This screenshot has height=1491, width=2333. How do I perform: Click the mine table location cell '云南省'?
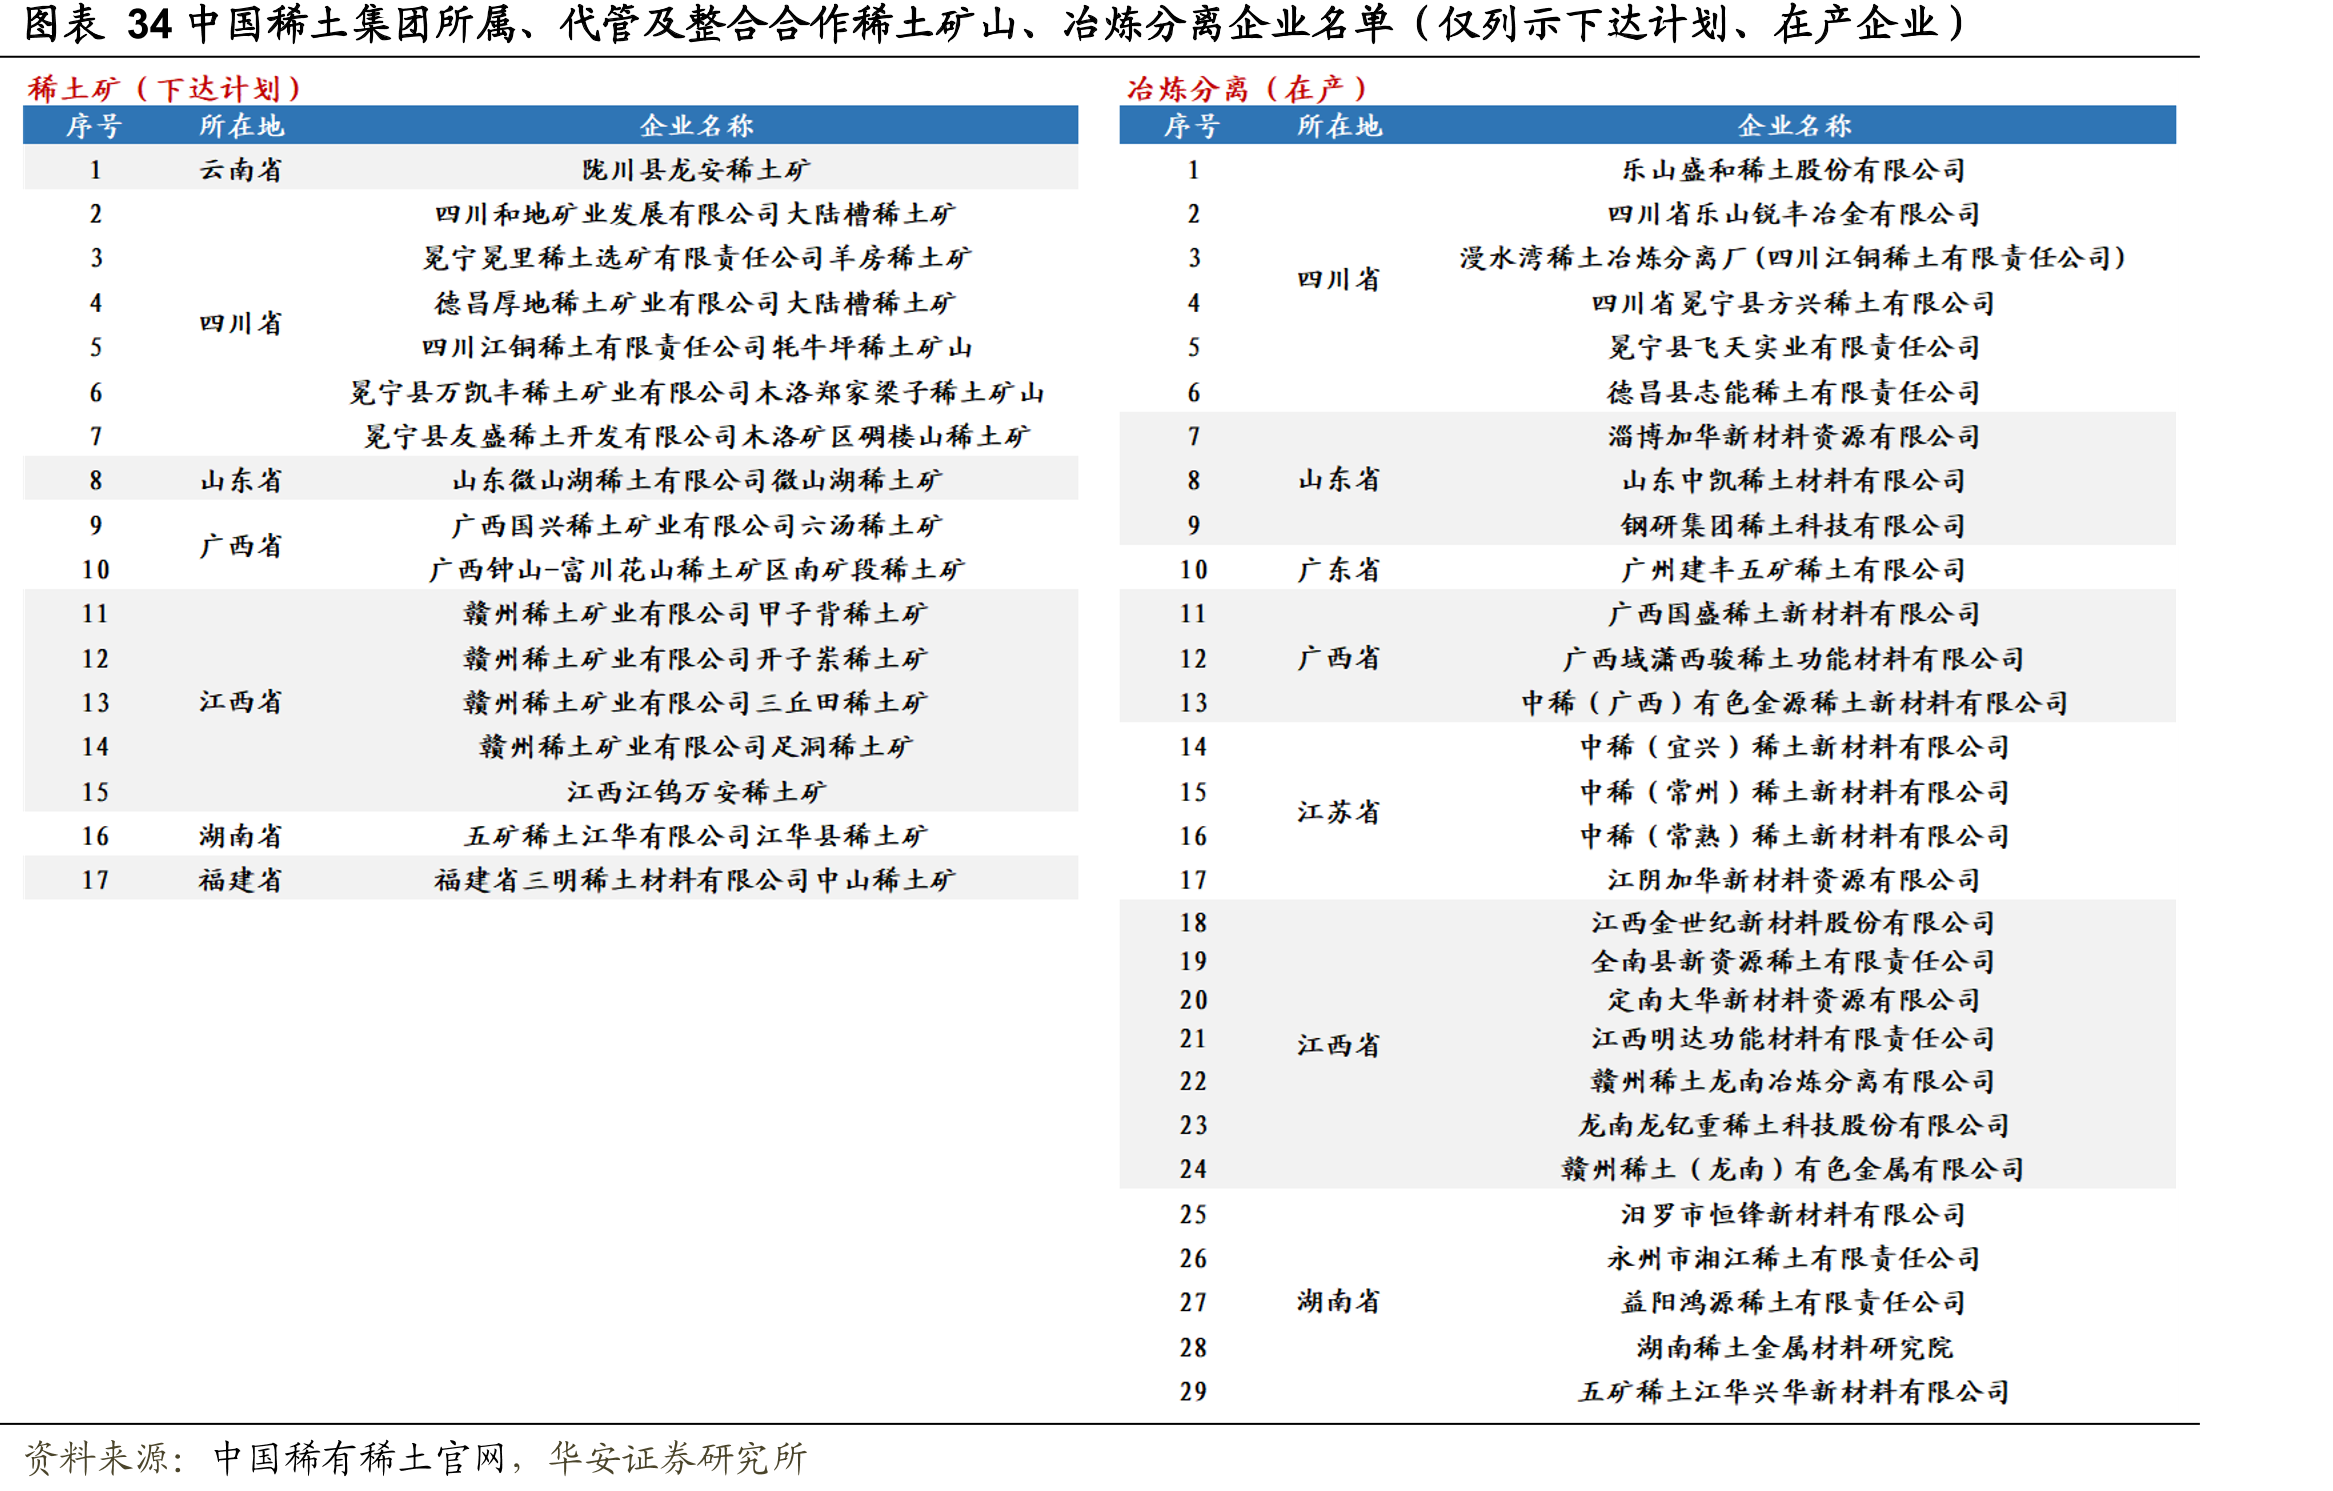[x=240, y=169]
